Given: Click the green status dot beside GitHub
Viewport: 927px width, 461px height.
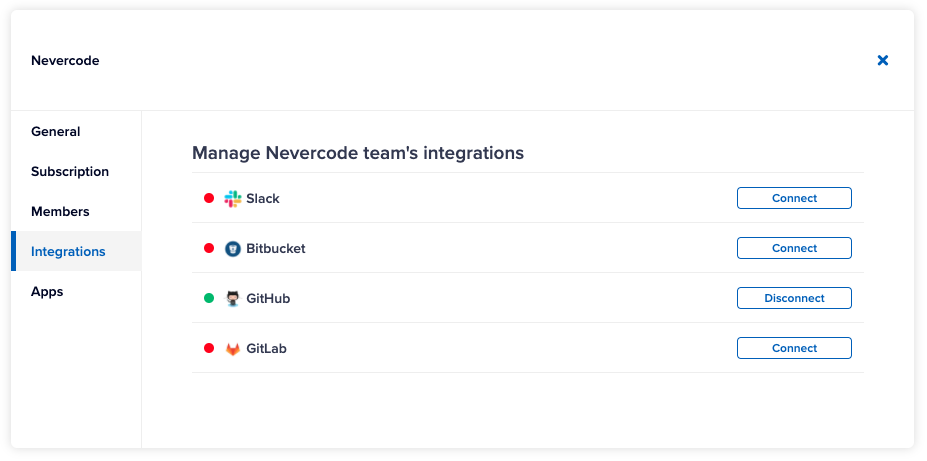Looking at the screenshot, I should 209,298.
